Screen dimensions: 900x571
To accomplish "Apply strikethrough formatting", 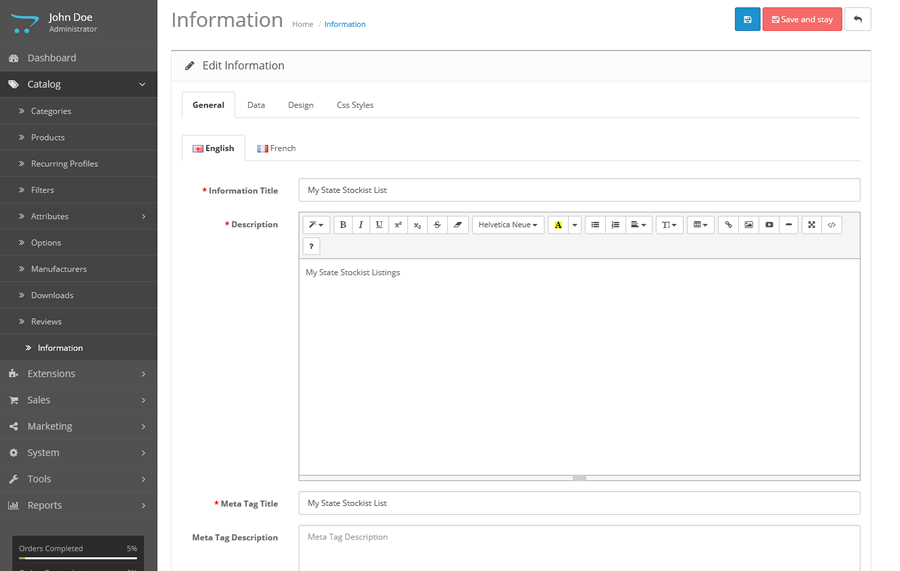I will (437, 225).
